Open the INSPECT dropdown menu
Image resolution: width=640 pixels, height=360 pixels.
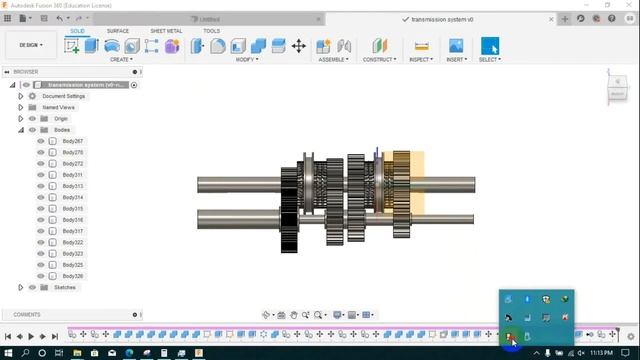click(421, 60)
